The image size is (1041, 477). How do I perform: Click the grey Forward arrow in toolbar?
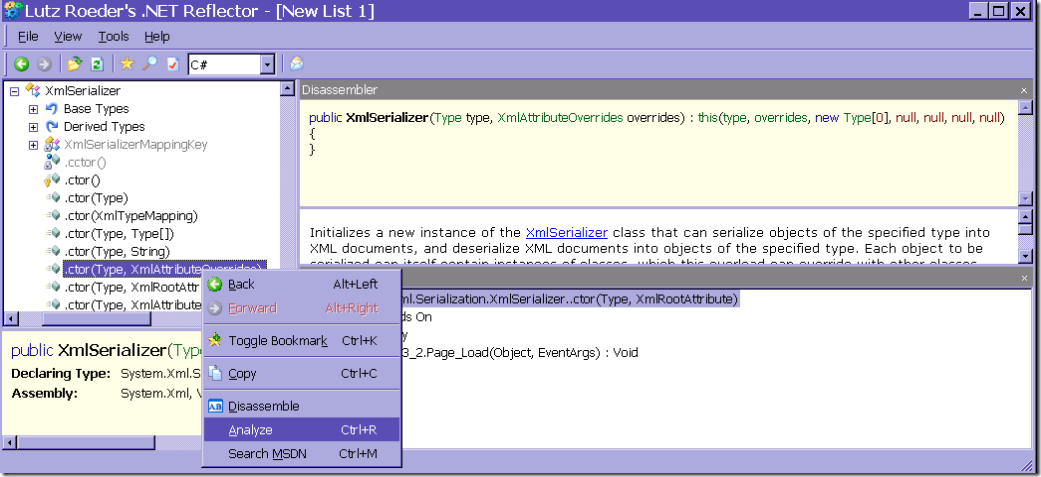click(x=44, y=64)
